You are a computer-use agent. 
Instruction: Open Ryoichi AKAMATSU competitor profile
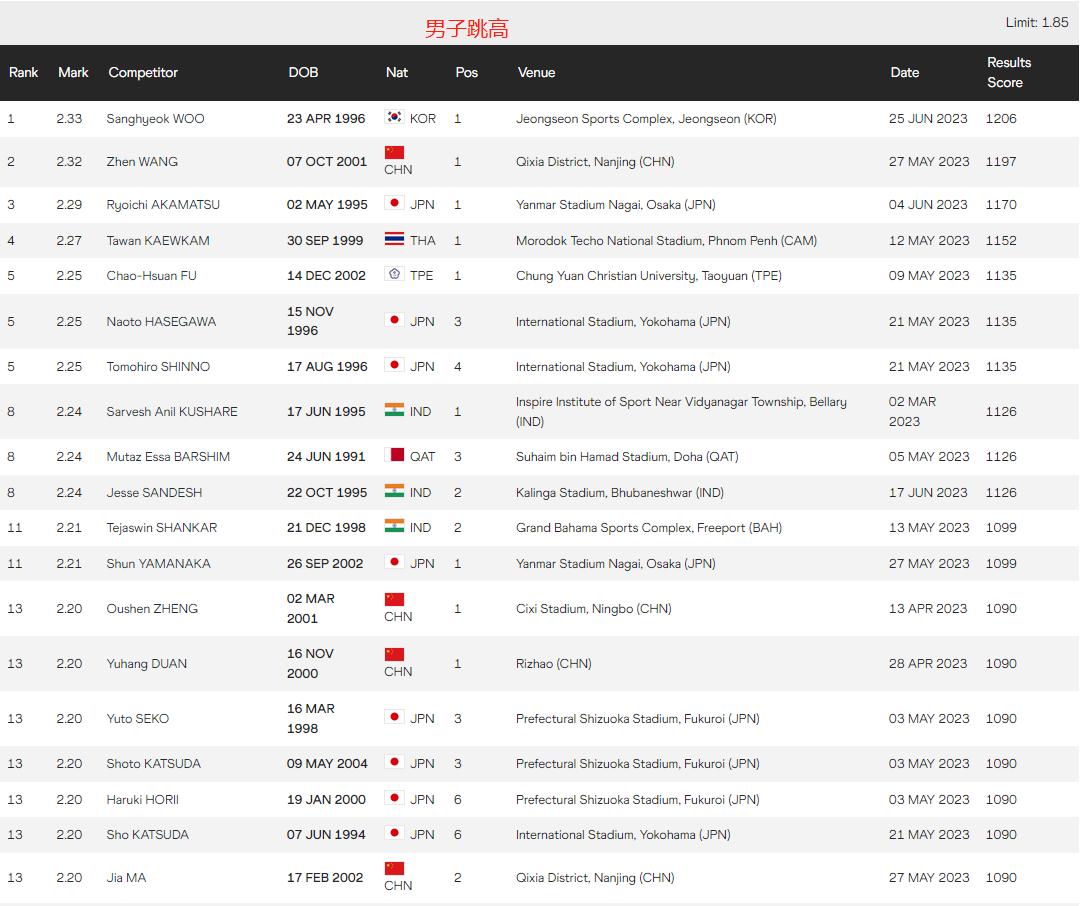[x=163, y=205]
